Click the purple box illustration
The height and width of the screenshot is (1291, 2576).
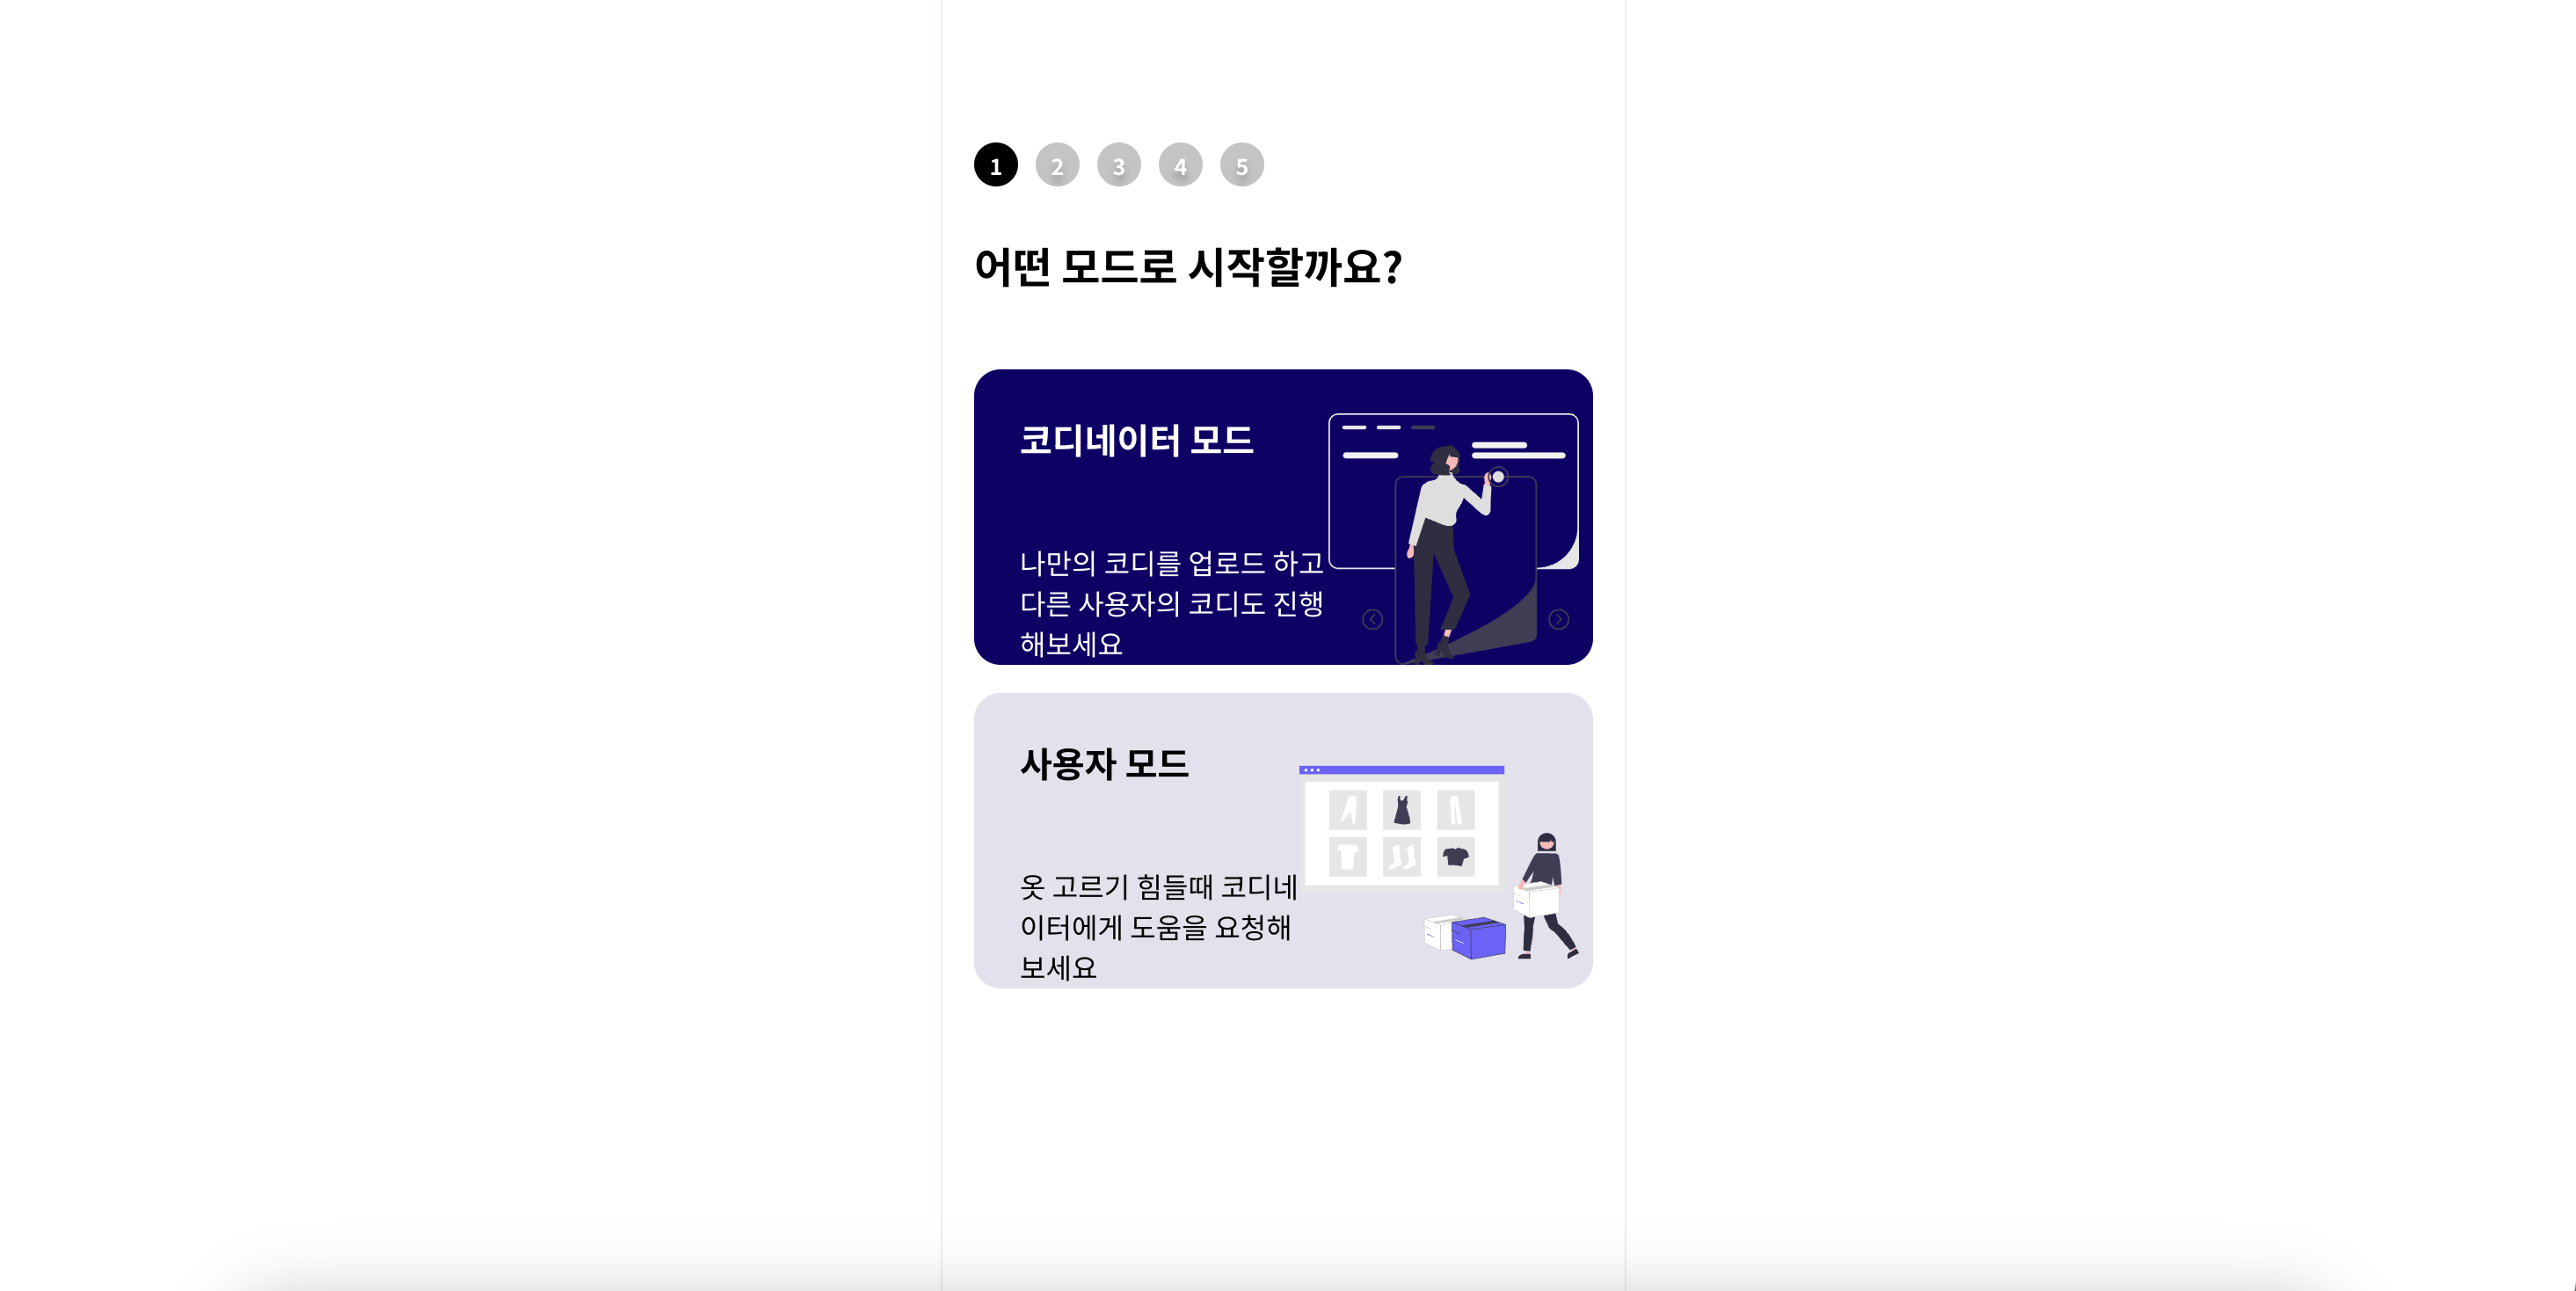tap(1478, 938)
